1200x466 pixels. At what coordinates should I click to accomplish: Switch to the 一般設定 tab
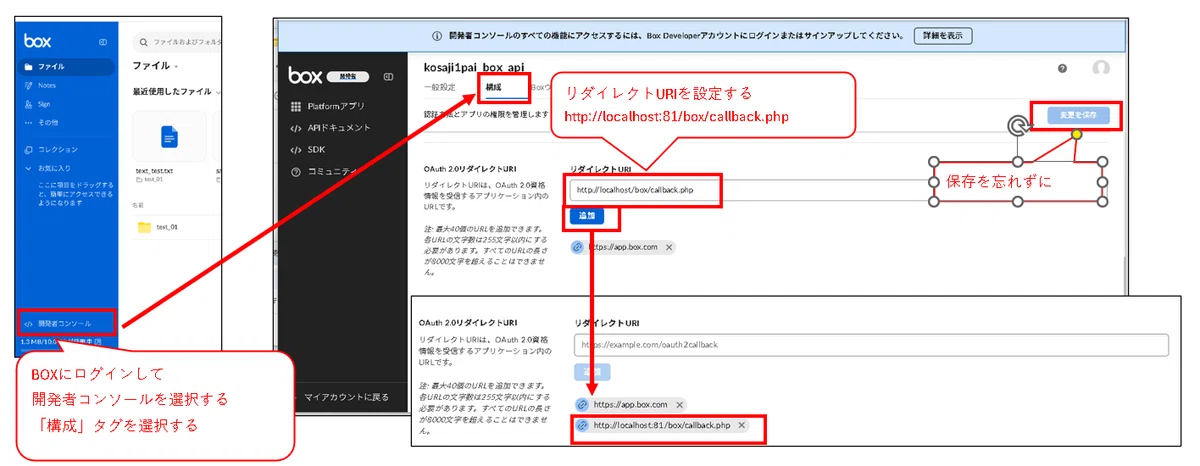pyautogui.click(x=440, y=88)
